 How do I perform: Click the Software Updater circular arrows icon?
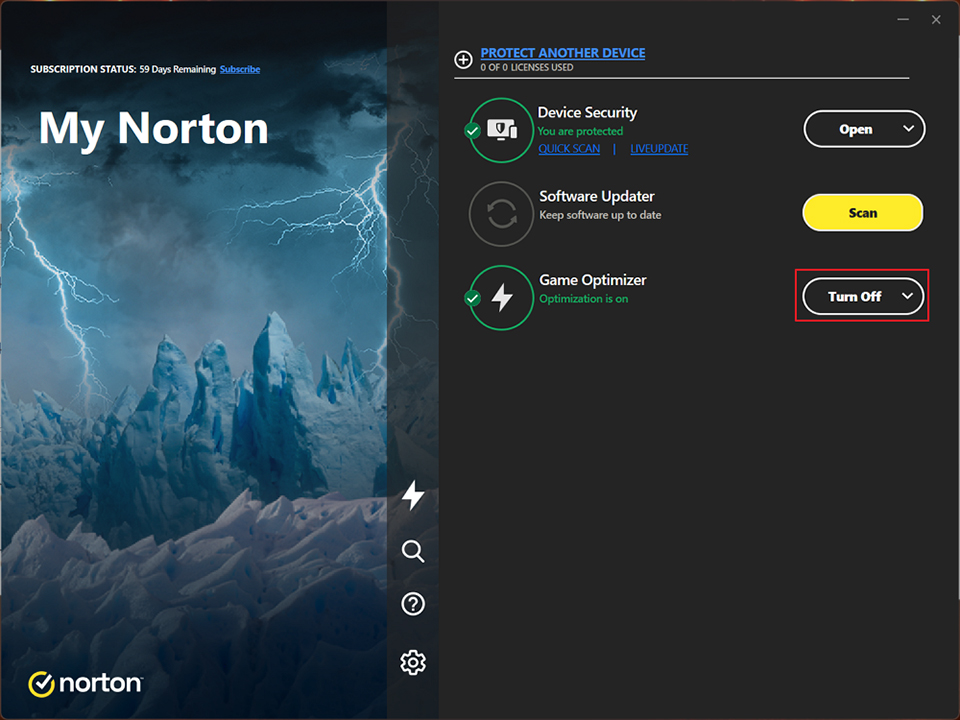tap(501, 214)
